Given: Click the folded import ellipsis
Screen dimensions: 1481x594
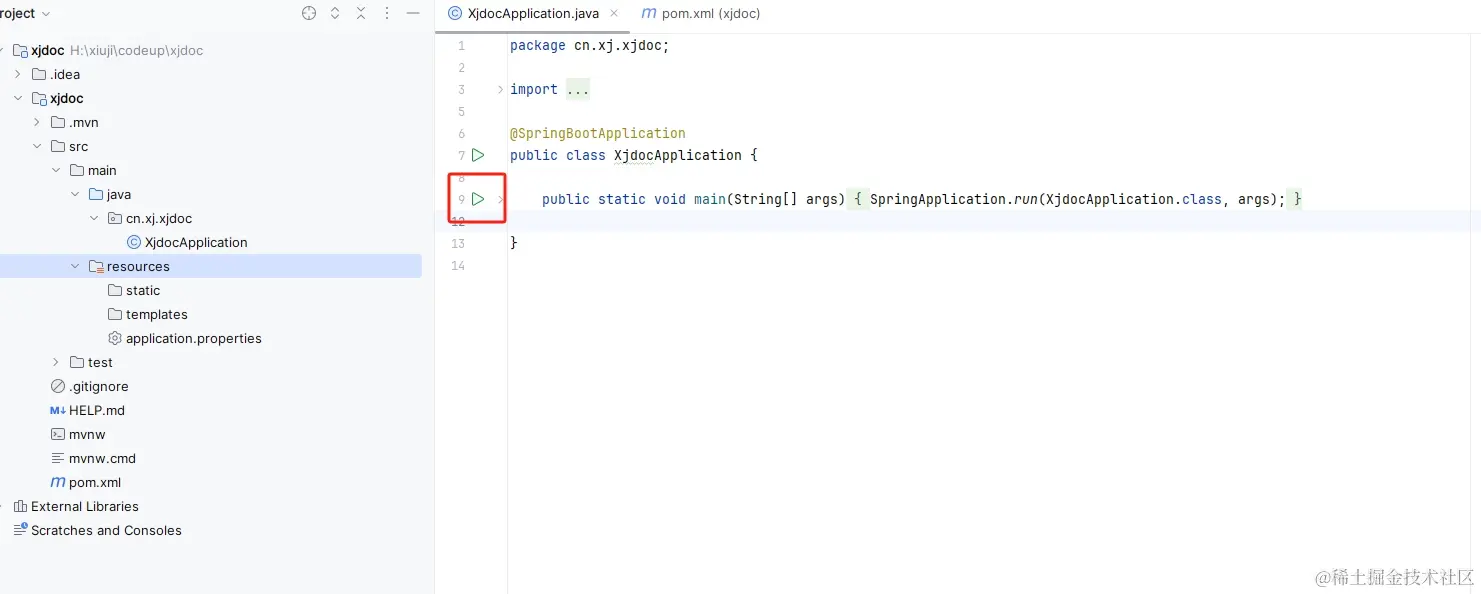Looking at the screenshot, I should pos(578,89).
